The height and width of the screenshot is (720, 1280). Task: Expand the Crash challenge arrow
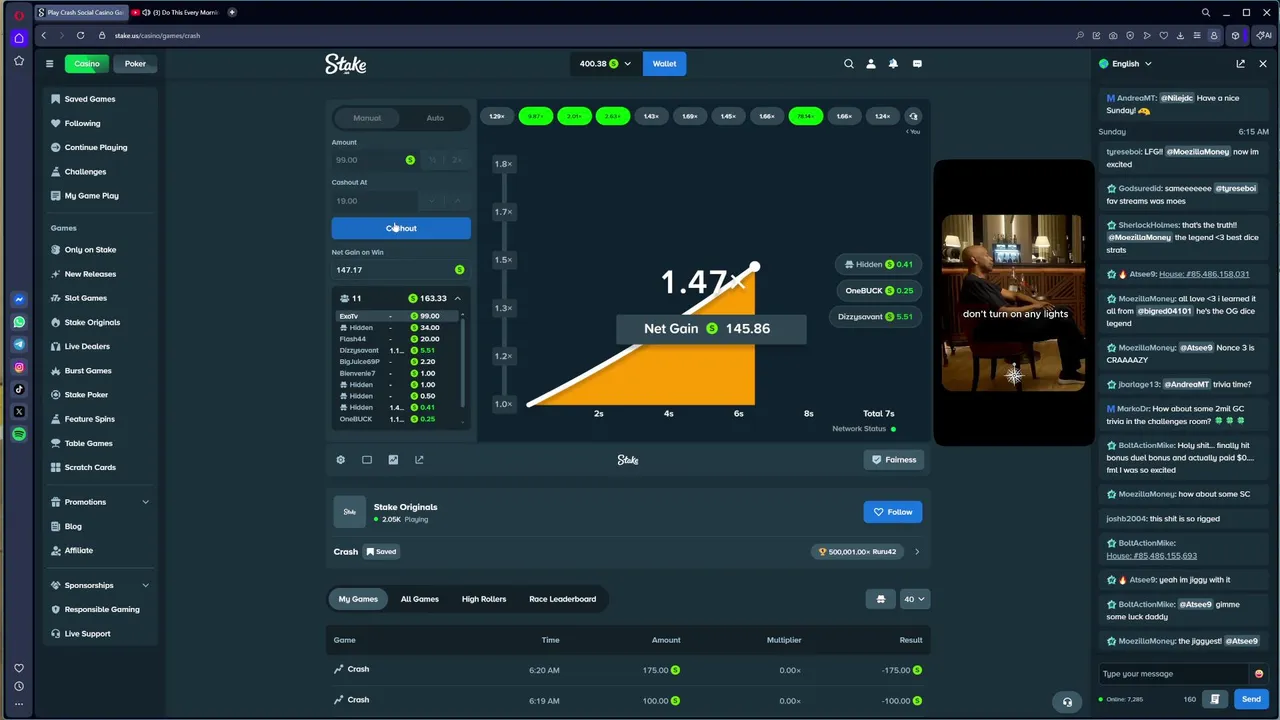point(917,552)
